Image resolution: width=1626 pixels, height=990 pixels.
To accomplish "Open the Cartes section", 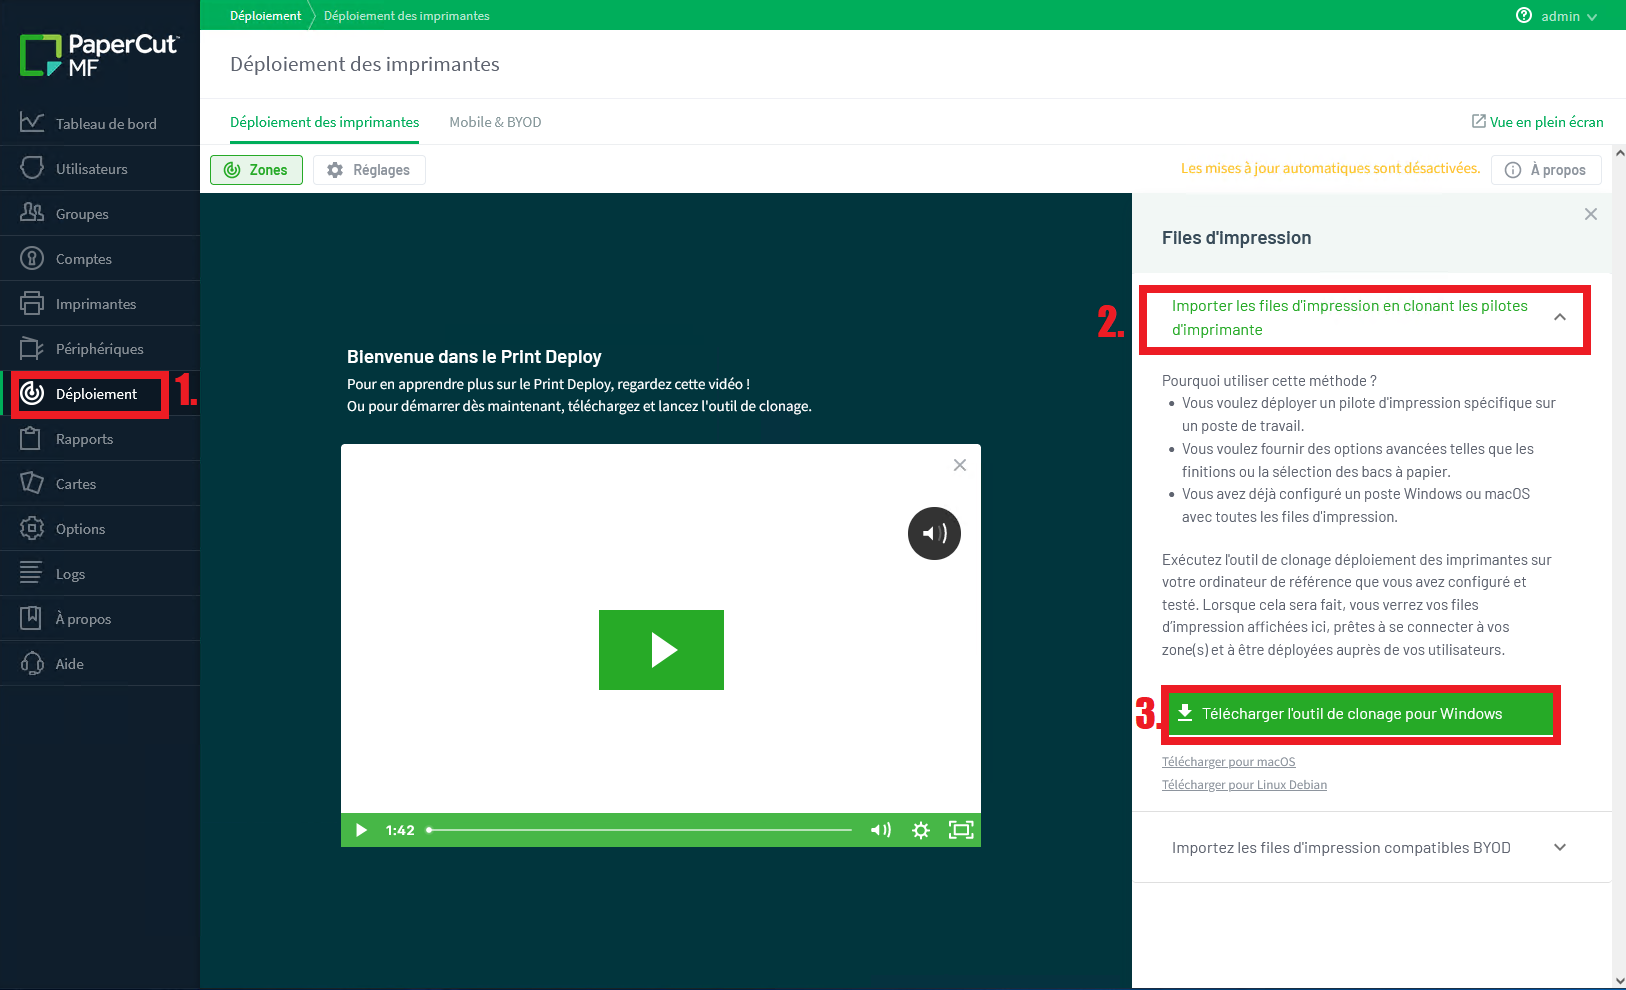I will coord(74,483).
